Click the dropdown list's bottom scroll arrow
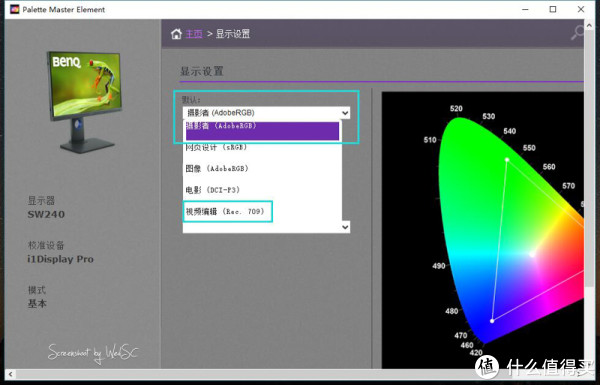600x385 pixels. [x=345, y=227]
